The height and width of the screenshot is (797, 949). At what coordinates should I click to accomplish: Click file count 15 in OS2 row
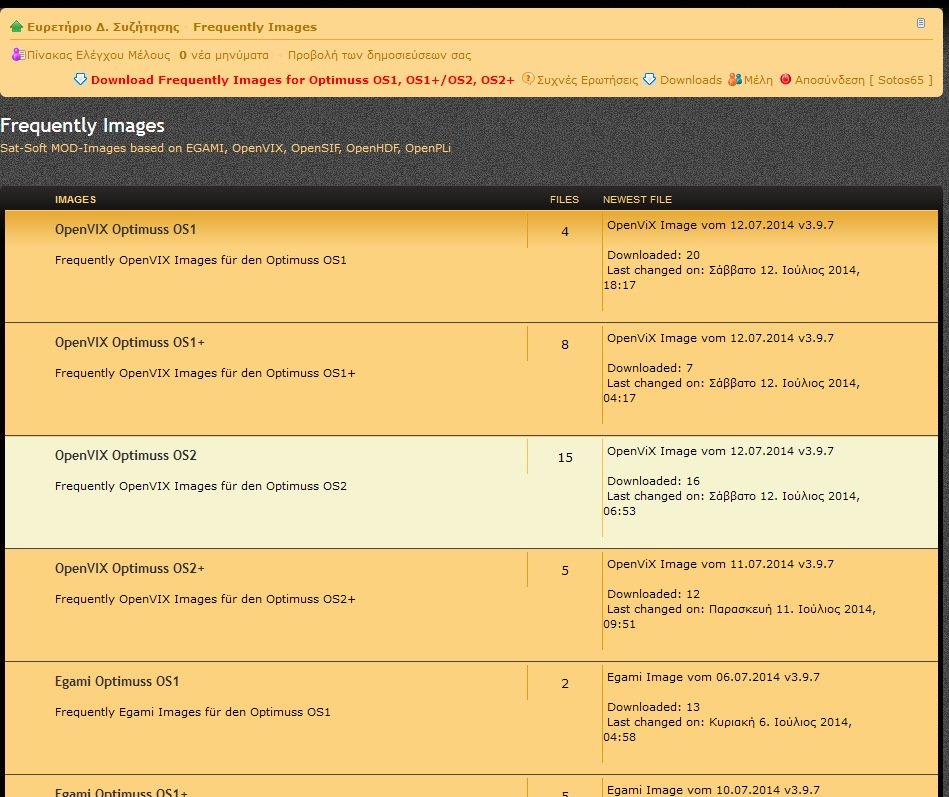click(x=565, y=458)
